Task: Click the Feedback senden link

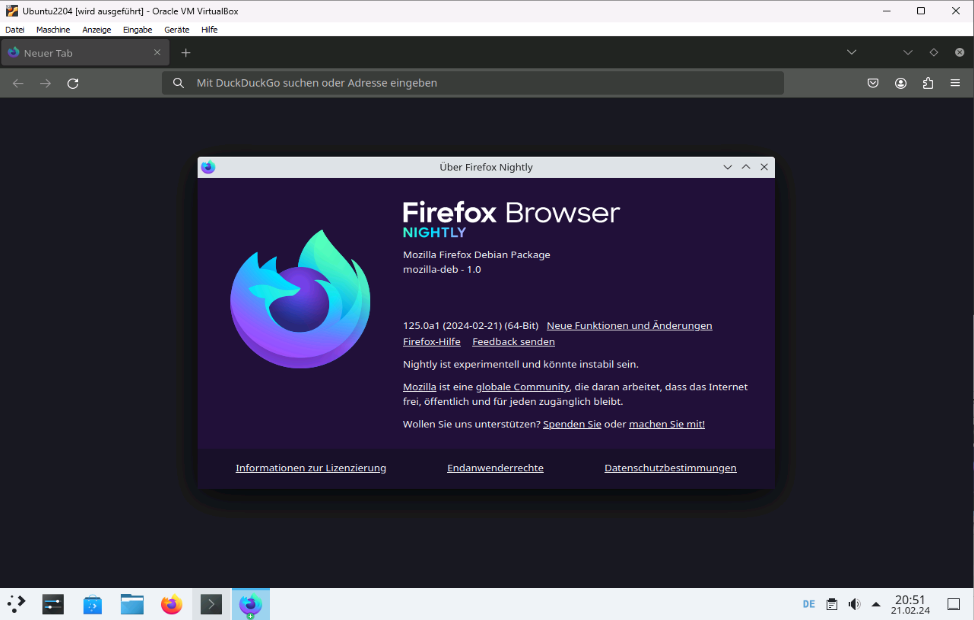Action: point(513,342)
